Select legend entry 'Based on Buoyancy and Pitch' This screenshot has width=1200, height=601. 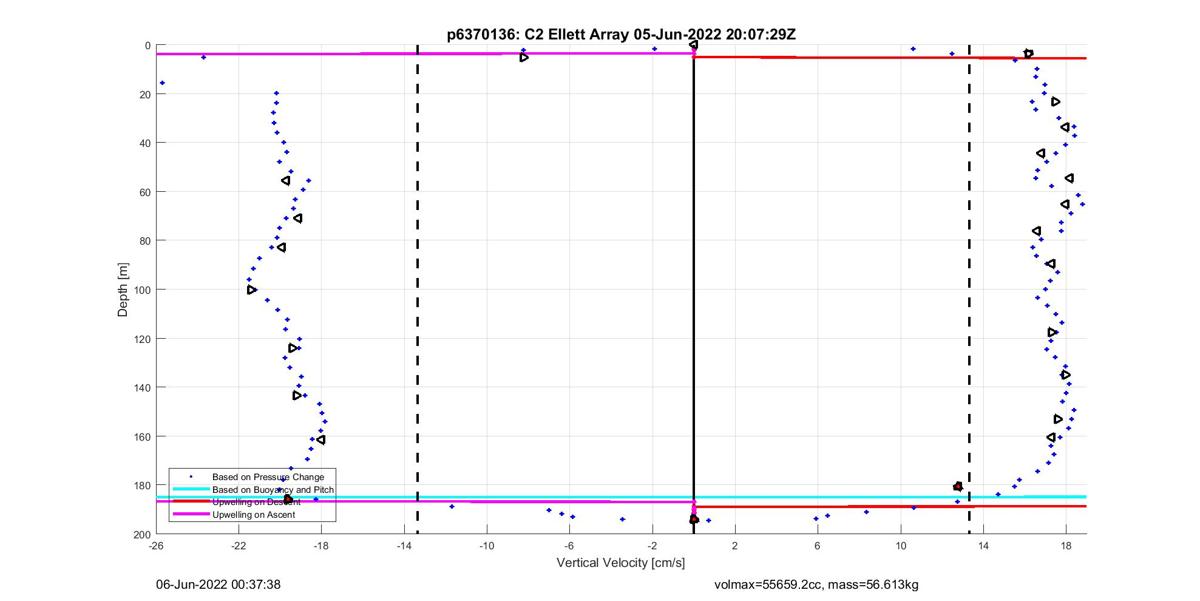273,489
